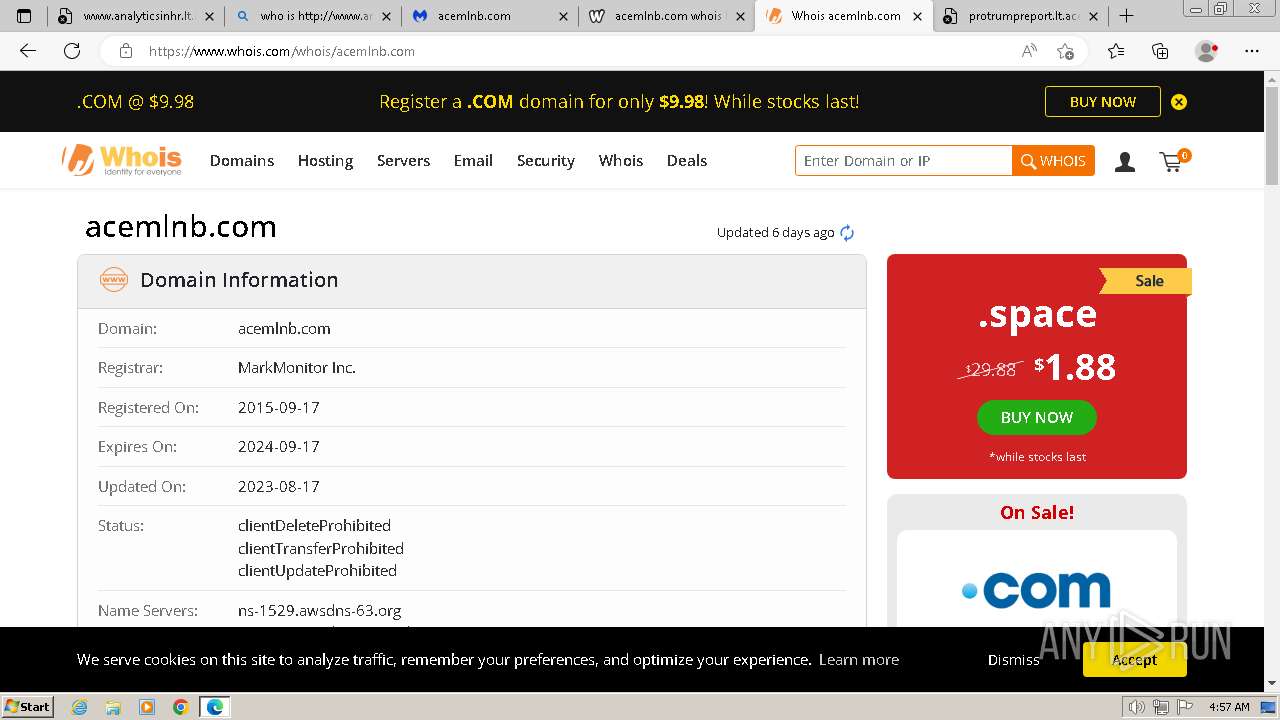Click the orange WHOIS search button

[x=1053, y=160]
